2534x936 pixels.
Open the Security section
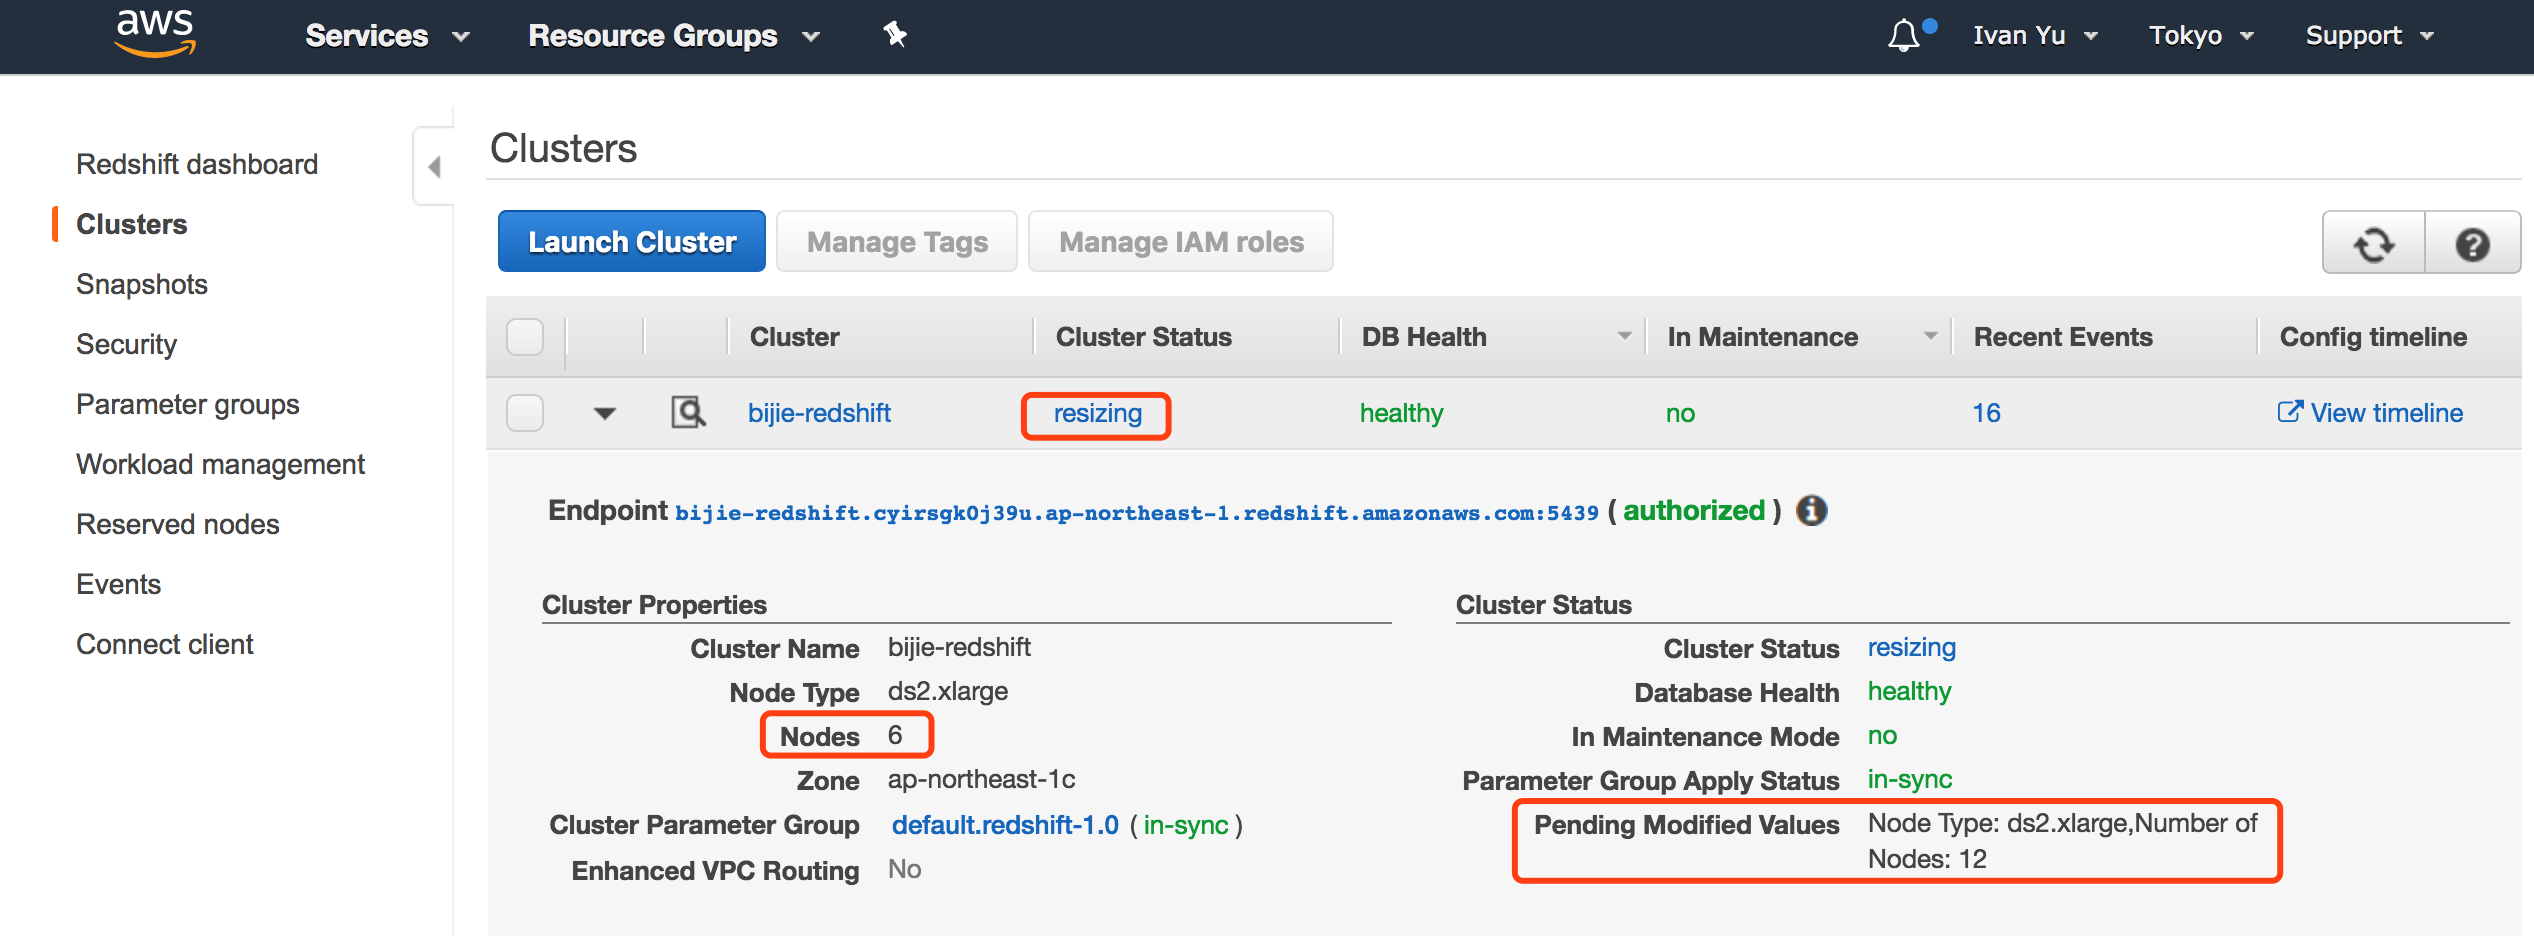click(x=126, y=344)
